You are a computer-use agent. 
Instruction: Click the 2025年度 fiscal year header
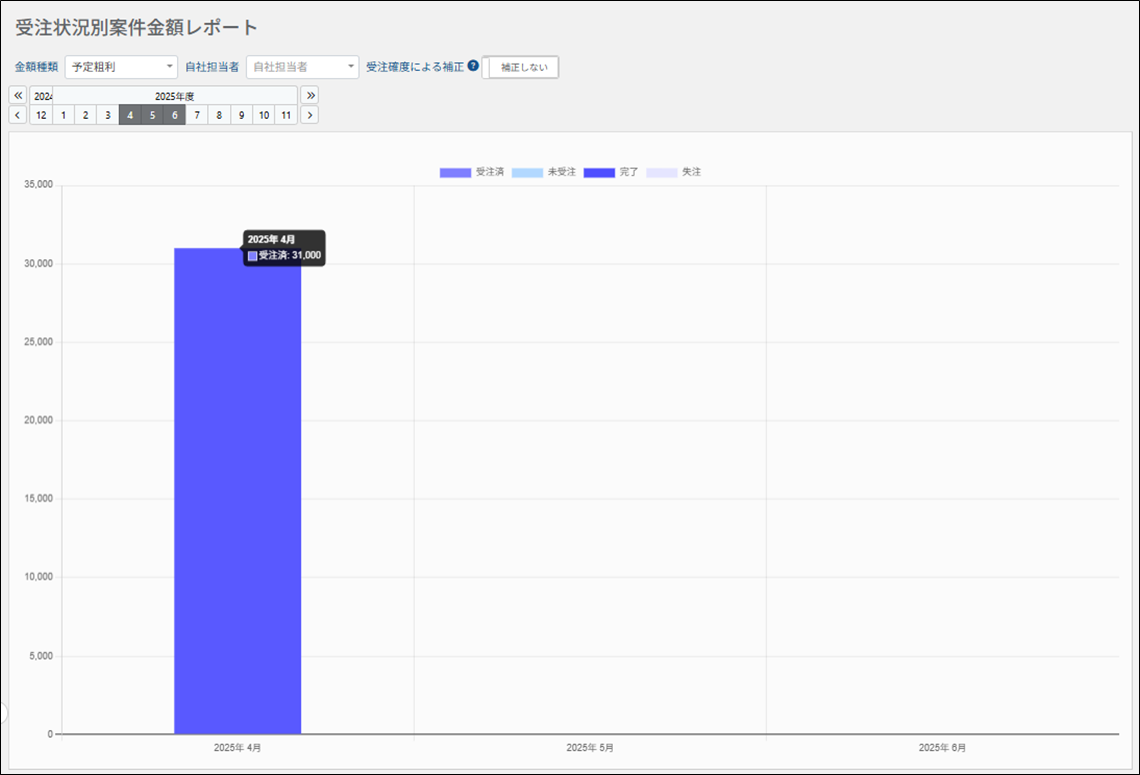coord(174,96)
